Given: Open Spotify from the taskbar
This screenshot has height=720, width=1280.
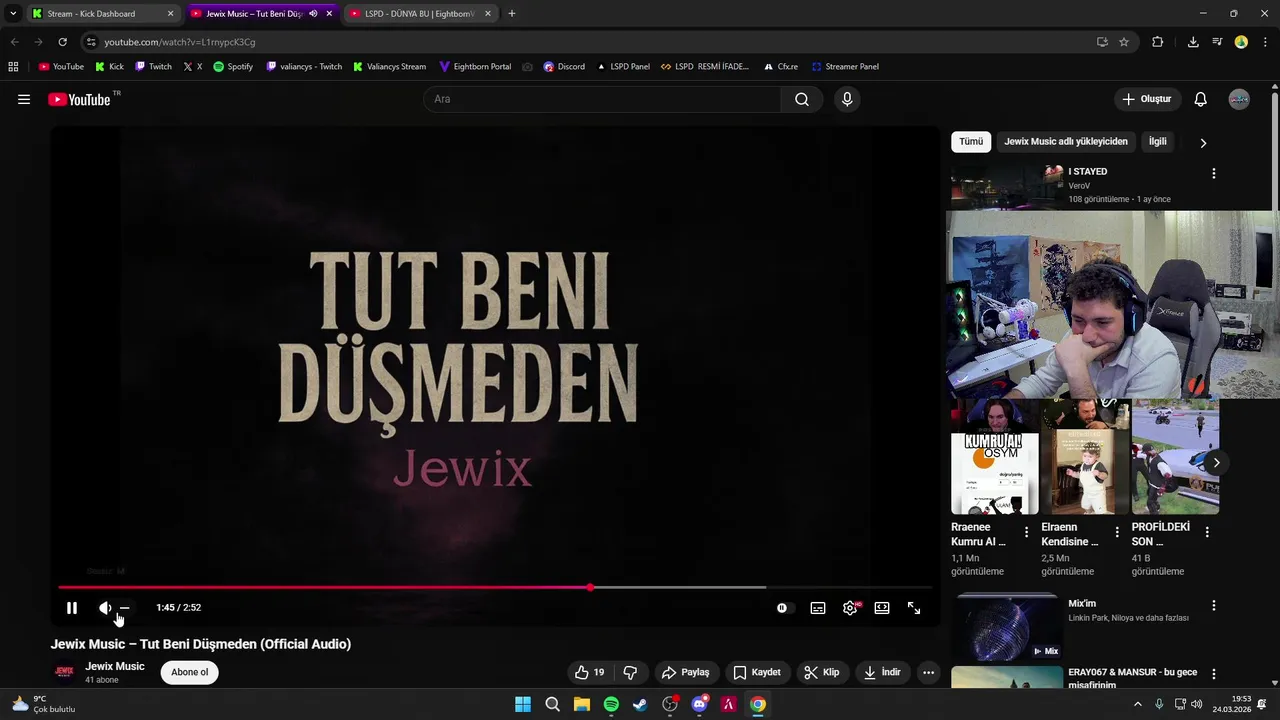Looking at the screenshot, I should [611, 704].
